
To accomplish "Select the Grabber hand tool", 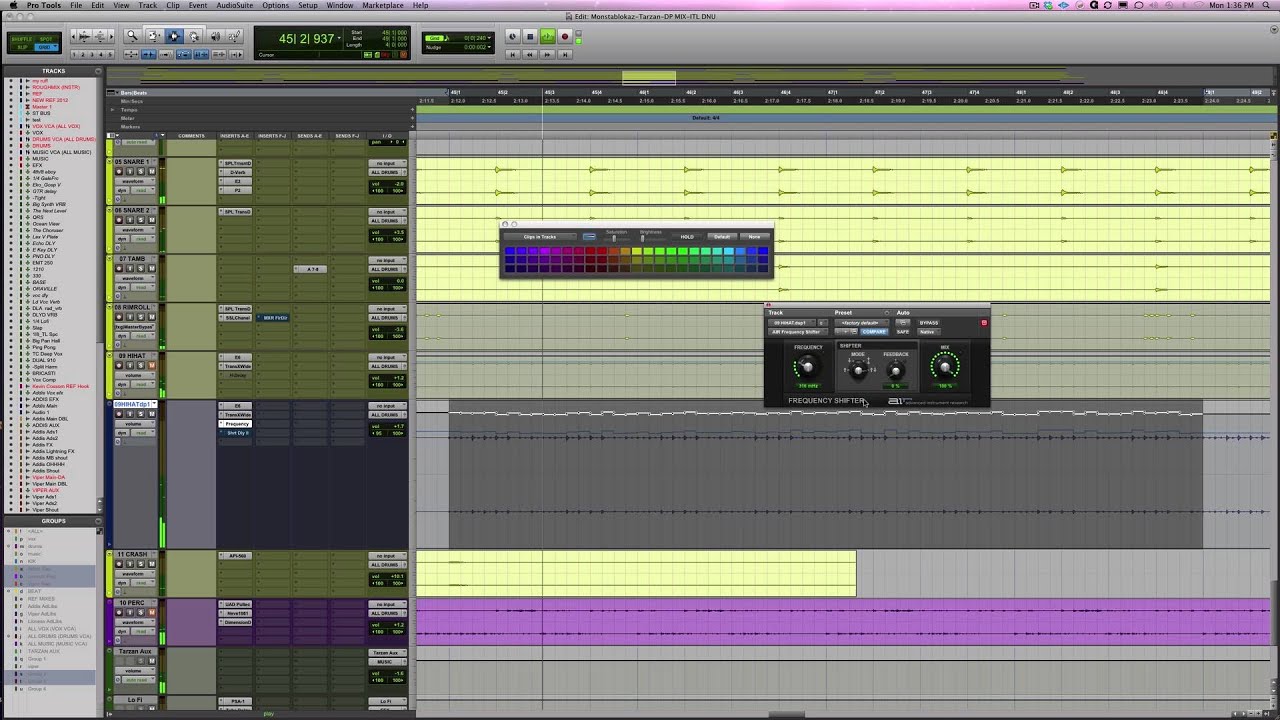I will point(194,36).
